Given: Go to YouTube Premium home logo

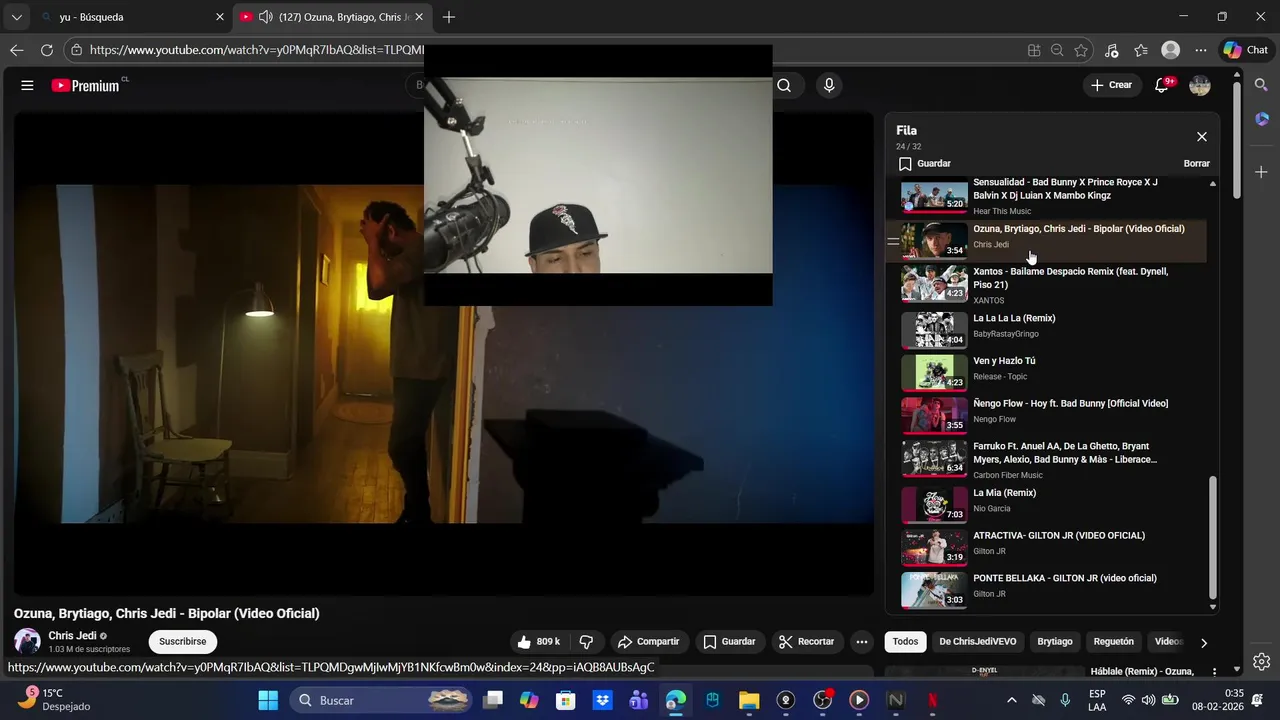Looking at the screenshot, I should [x=87, y=85].
